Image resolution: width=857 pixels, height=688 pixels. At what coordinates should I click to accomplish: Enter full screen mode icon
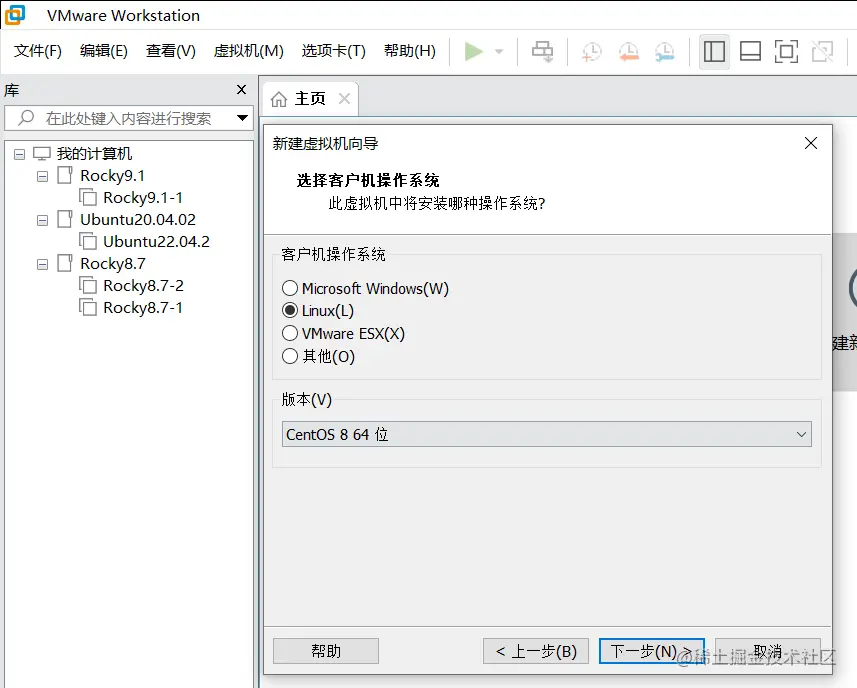pyautogui.click(x=786, y=52)
